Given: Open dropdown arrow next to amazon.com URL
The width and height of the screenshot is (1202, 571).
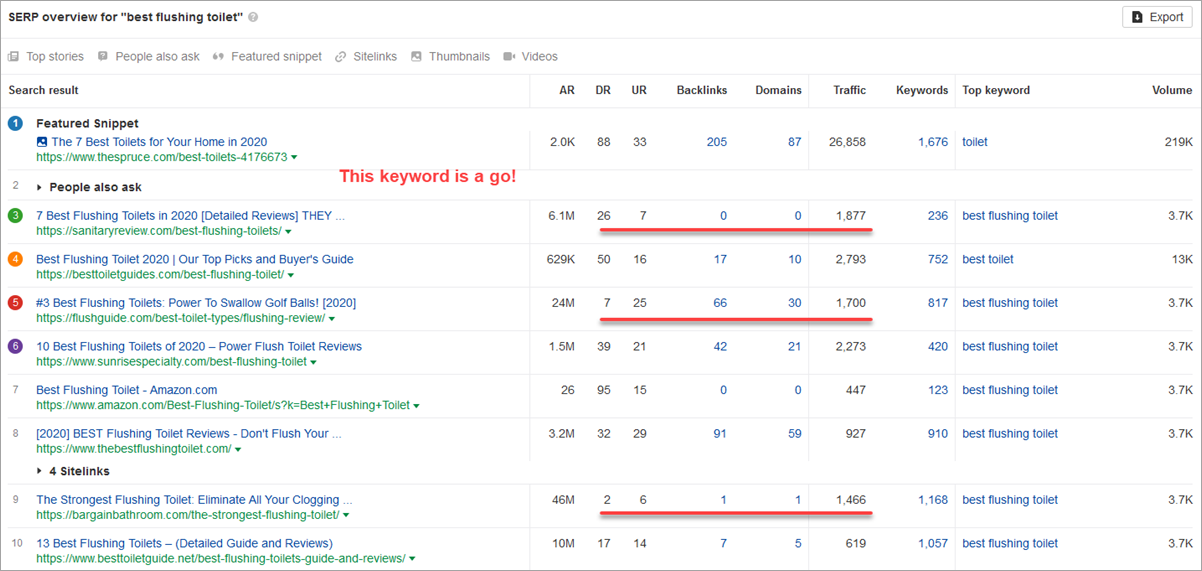Looking at the screenshot, I should (416, 406).
